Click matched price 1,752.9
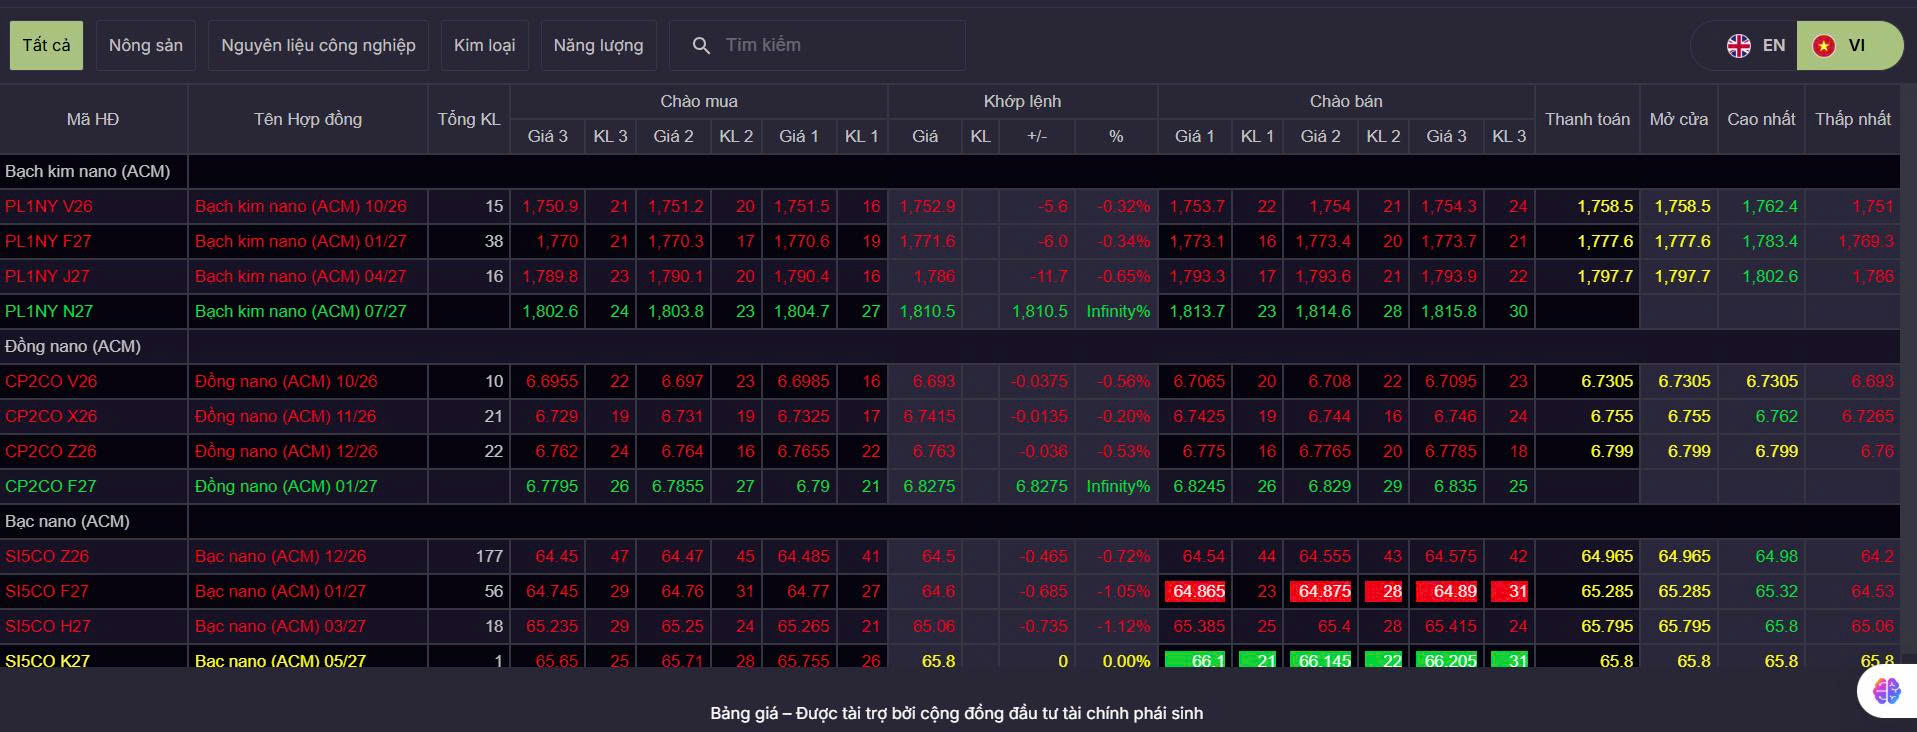Screen dimensions: 1917x732 927,206
